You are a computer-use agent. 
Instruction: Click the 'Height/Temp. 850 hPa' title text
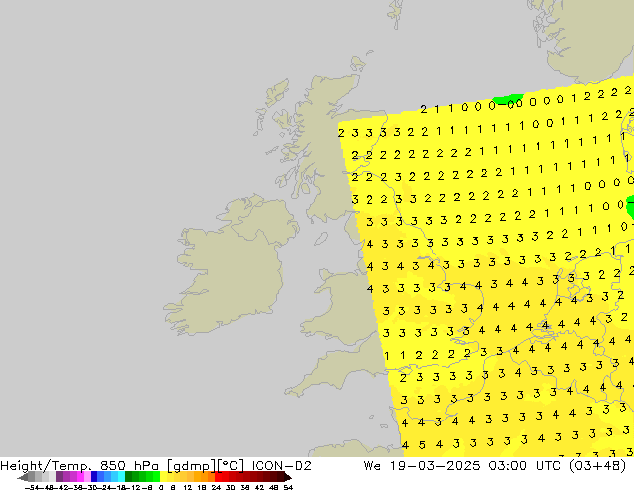[81, 466]
